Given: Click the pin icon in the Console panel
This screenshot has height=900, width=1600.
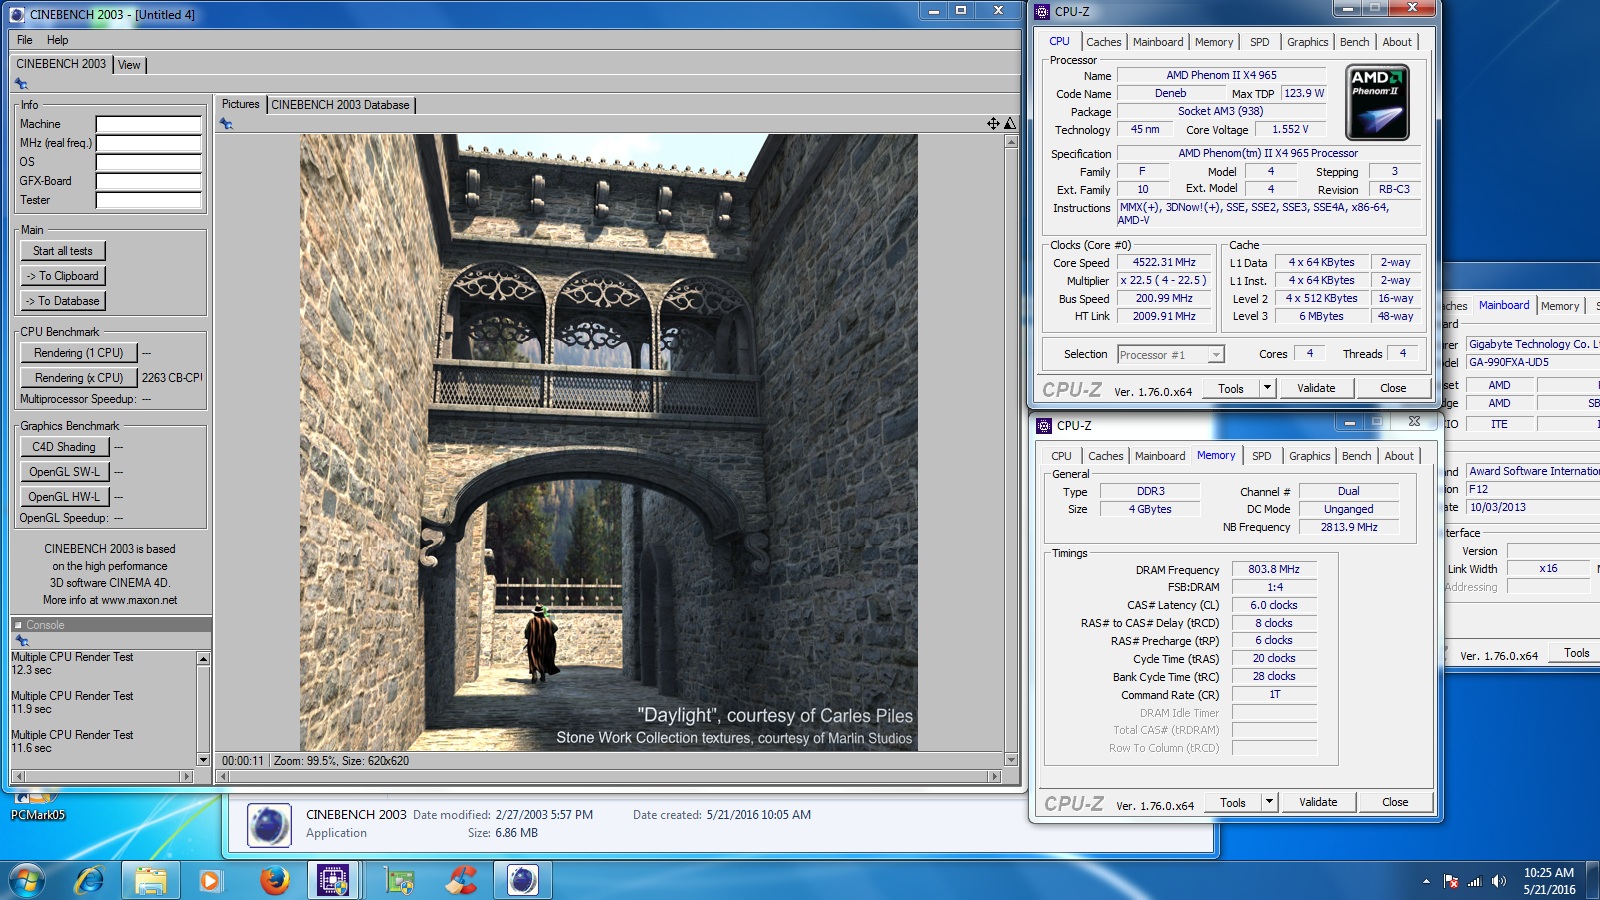Looking at the screenshot, I should 21,641.
